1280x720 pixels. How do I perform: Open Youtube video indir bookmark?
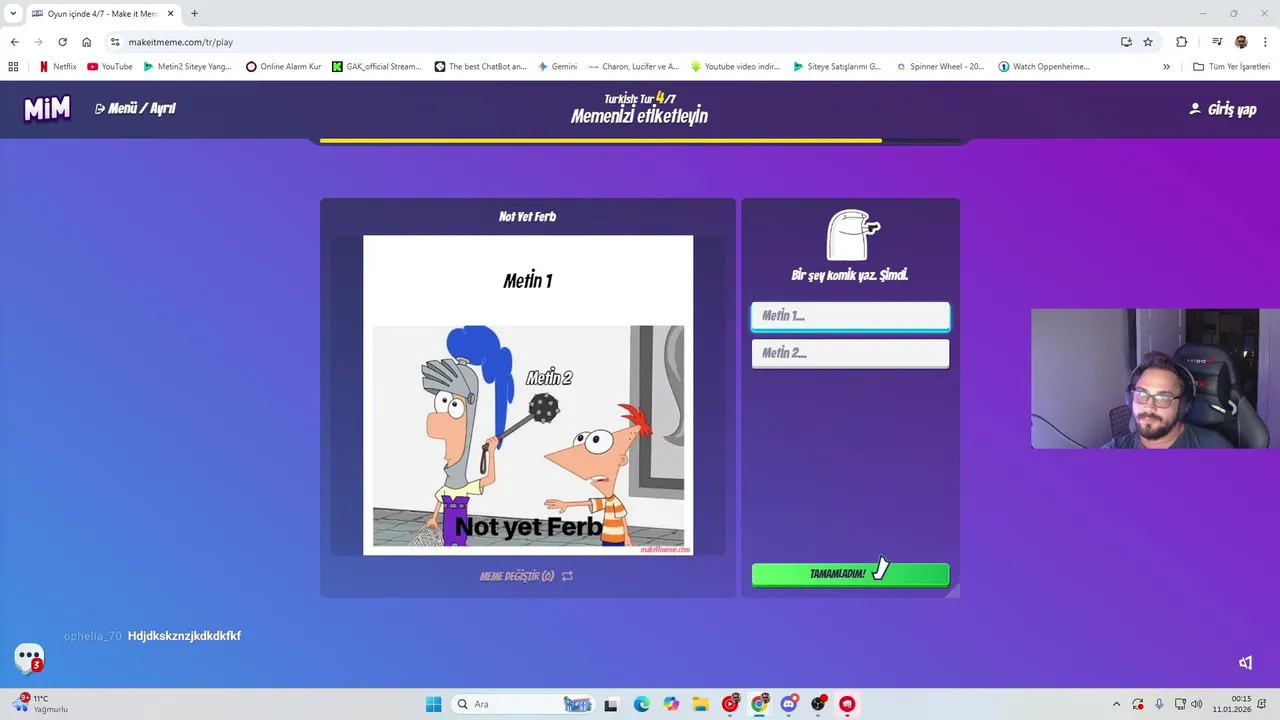[736, 67]
